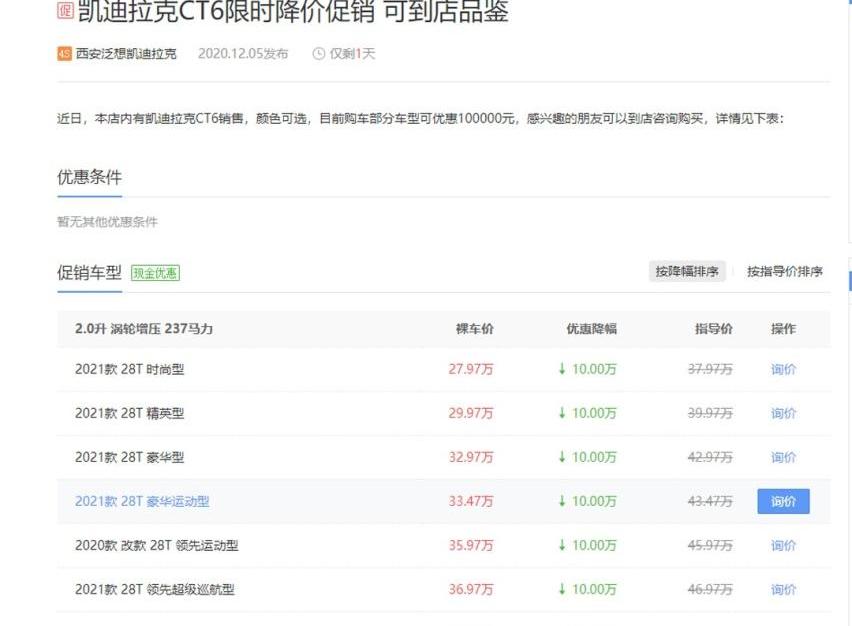Click the 10.00万 discount in 时尚型 row
This screenshot has height=626, width=852.
pyautogui.click(x=587, y=370)
